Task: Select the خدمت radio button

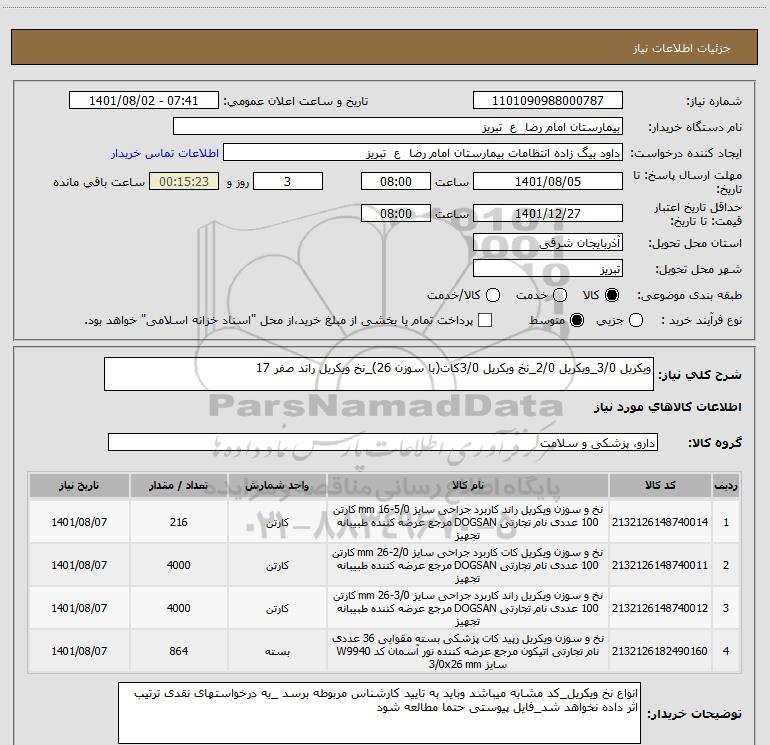Action: click(560, 295)
